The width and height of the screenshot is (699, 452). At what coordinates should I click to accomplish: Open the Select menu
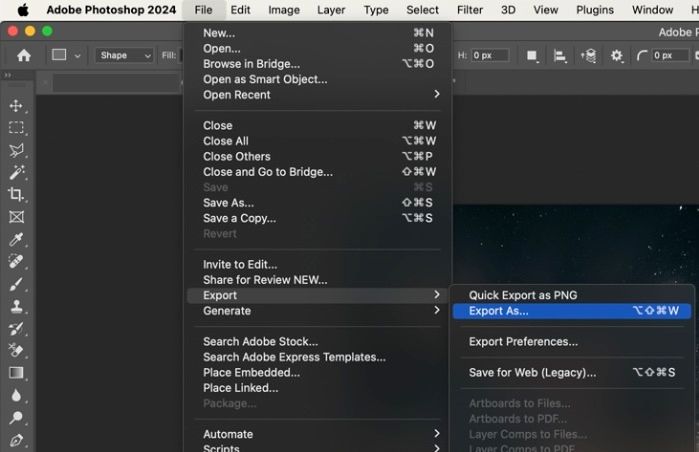(422, 10)
